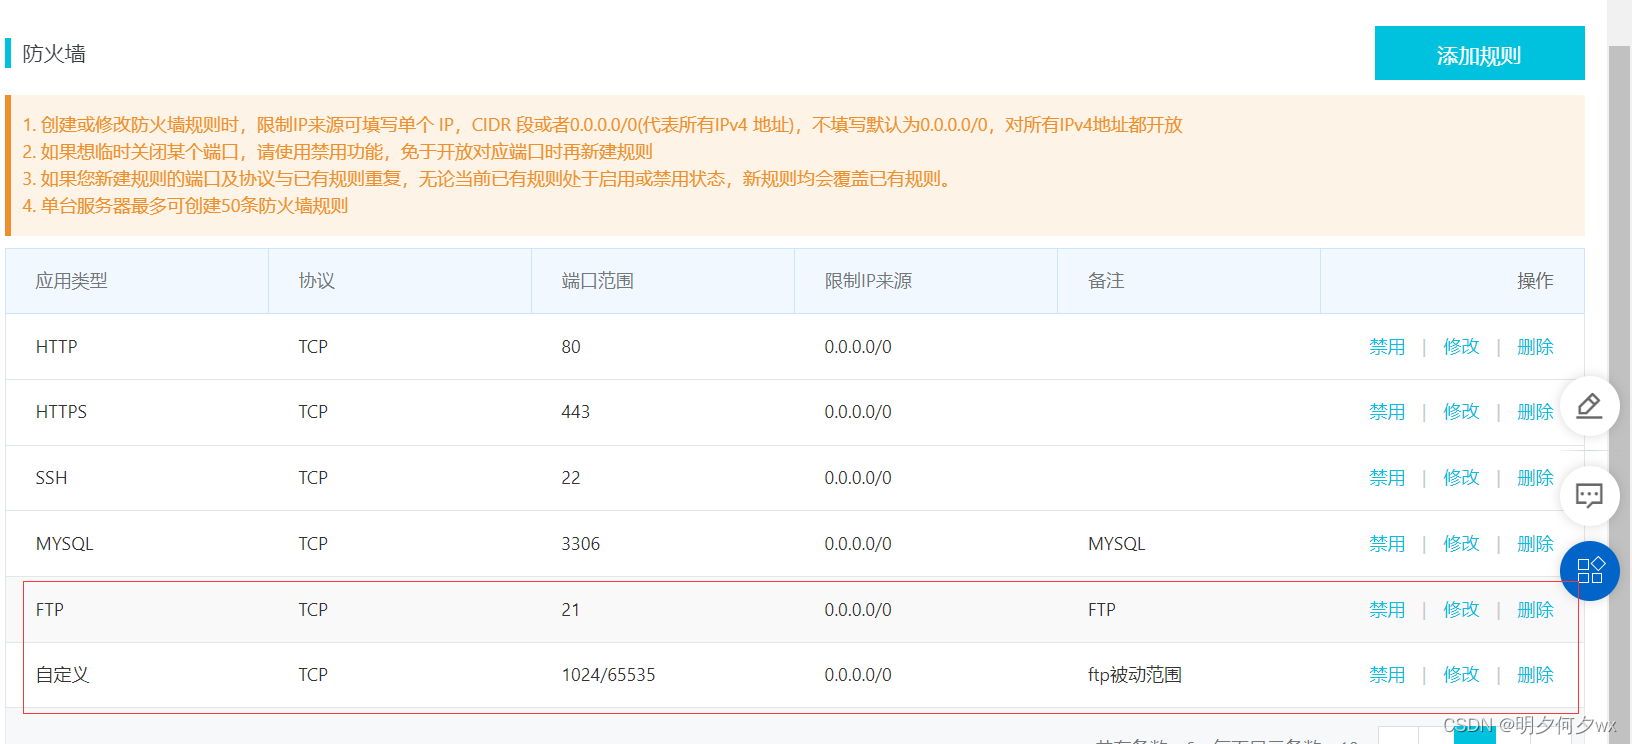
Task: Modify the HTTP rule via 修改
Action: pos(1461,347)
